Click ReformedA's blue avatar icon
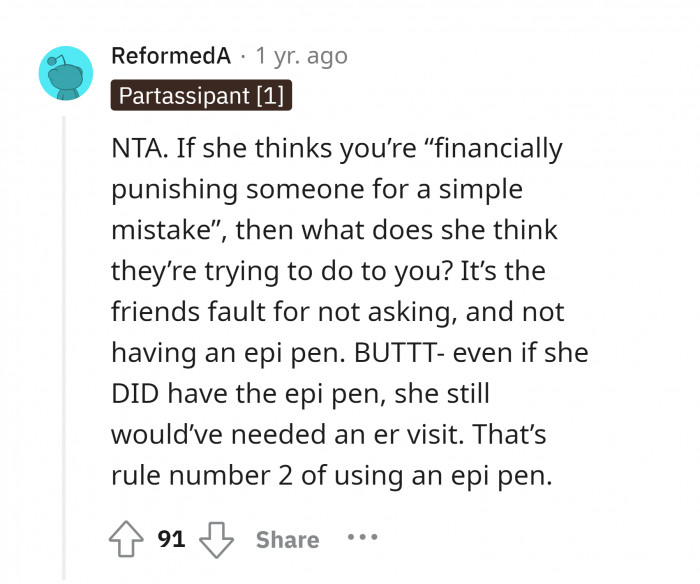 (x=67, y=74)
